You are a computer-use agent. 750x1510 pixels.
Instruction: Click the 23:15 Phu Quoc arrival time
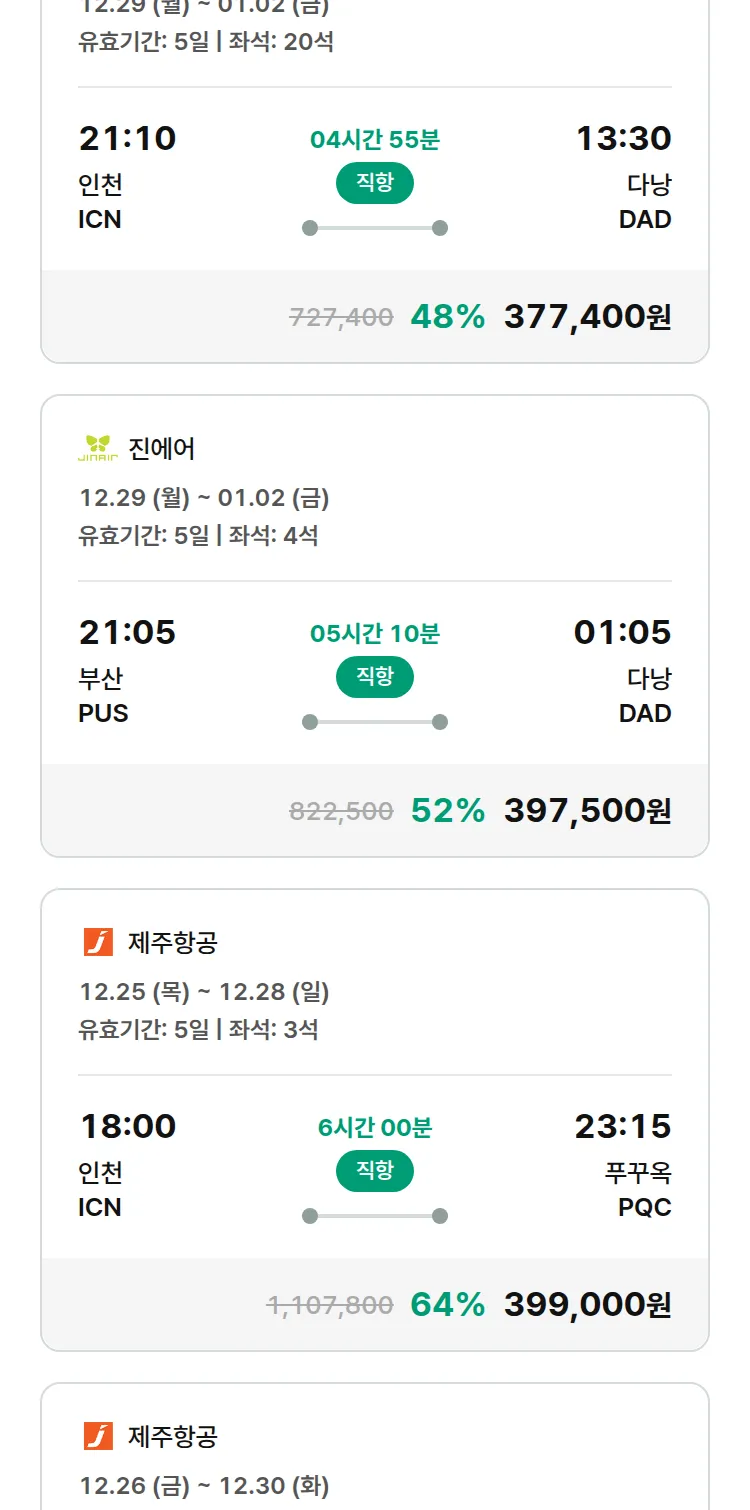point(622,1126)
